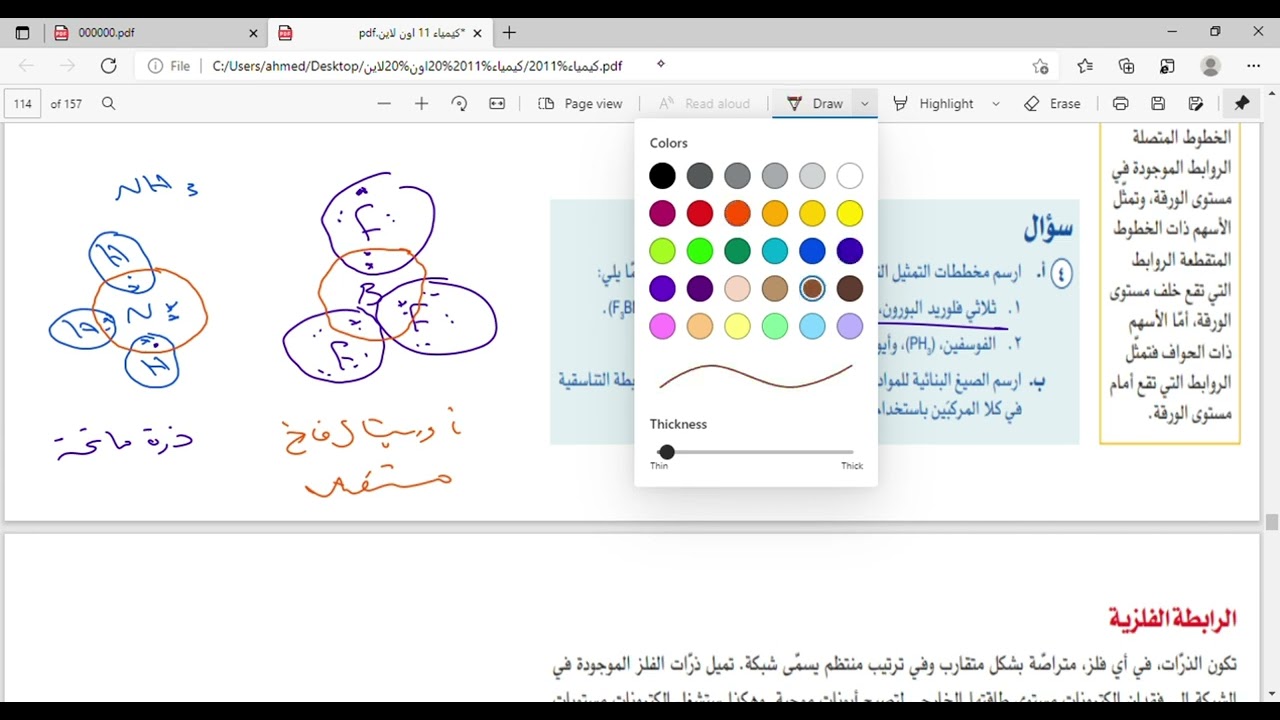Expand the Highlight options dropdown arrow

[995, 104]
